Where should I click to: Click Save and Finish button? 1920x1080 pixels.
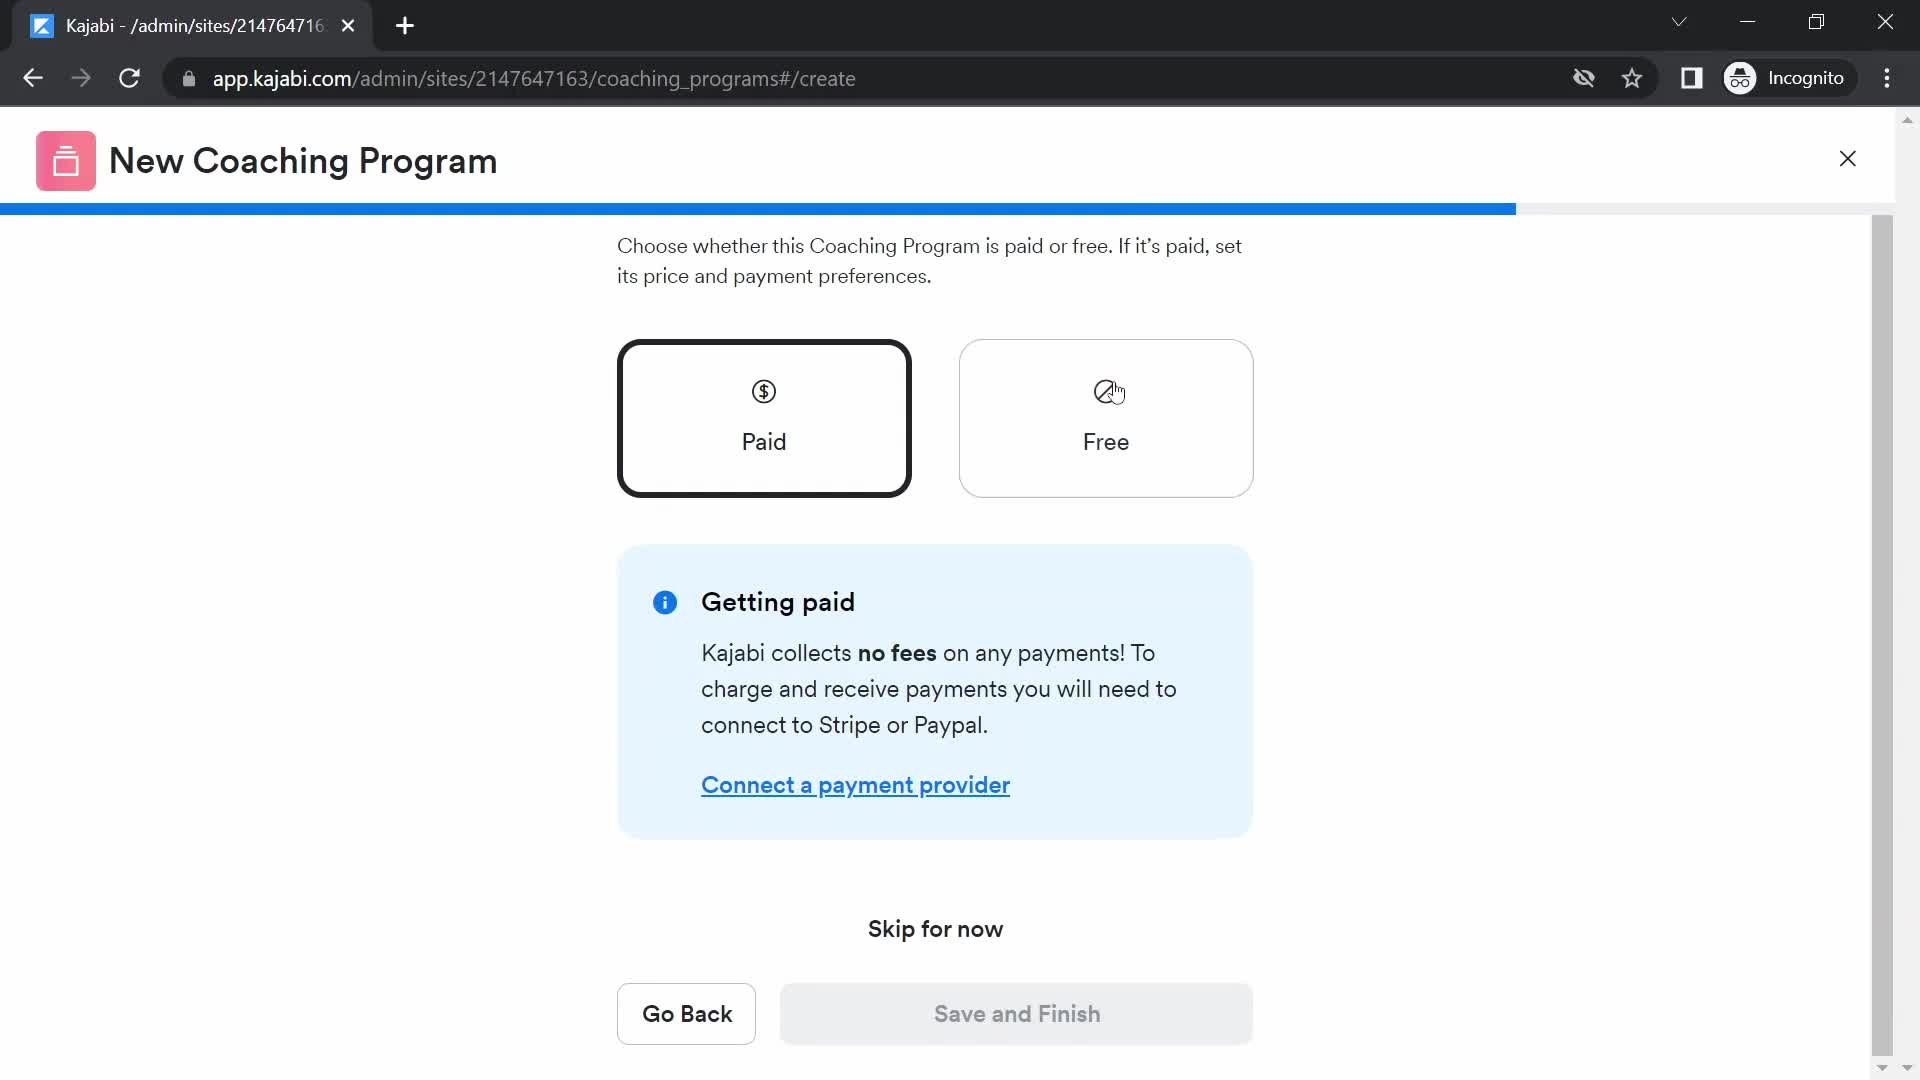[1016, 1014]
